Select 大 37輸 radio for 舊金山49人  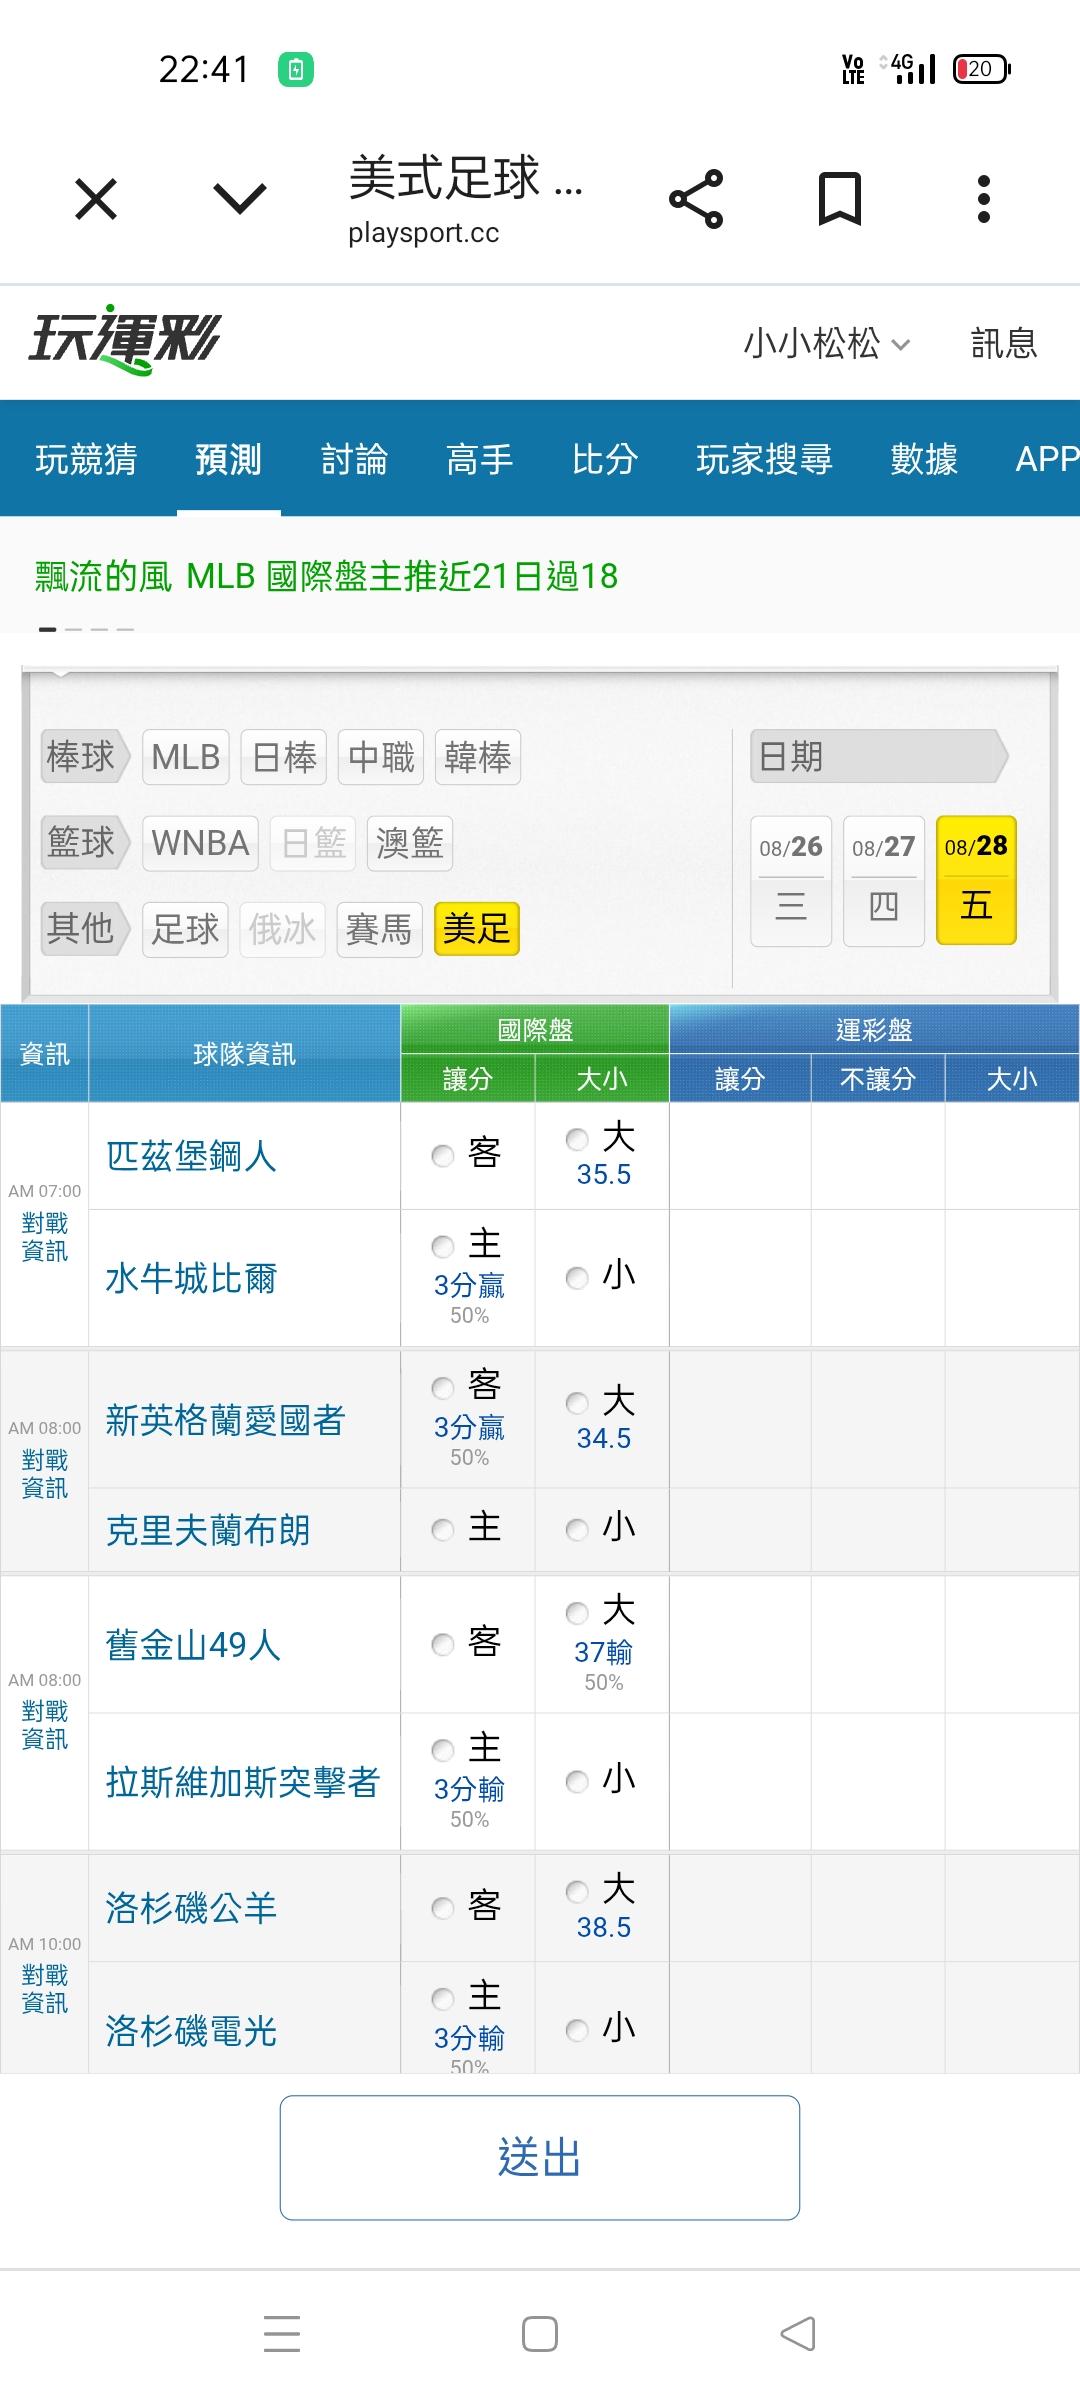[577, 1613]
